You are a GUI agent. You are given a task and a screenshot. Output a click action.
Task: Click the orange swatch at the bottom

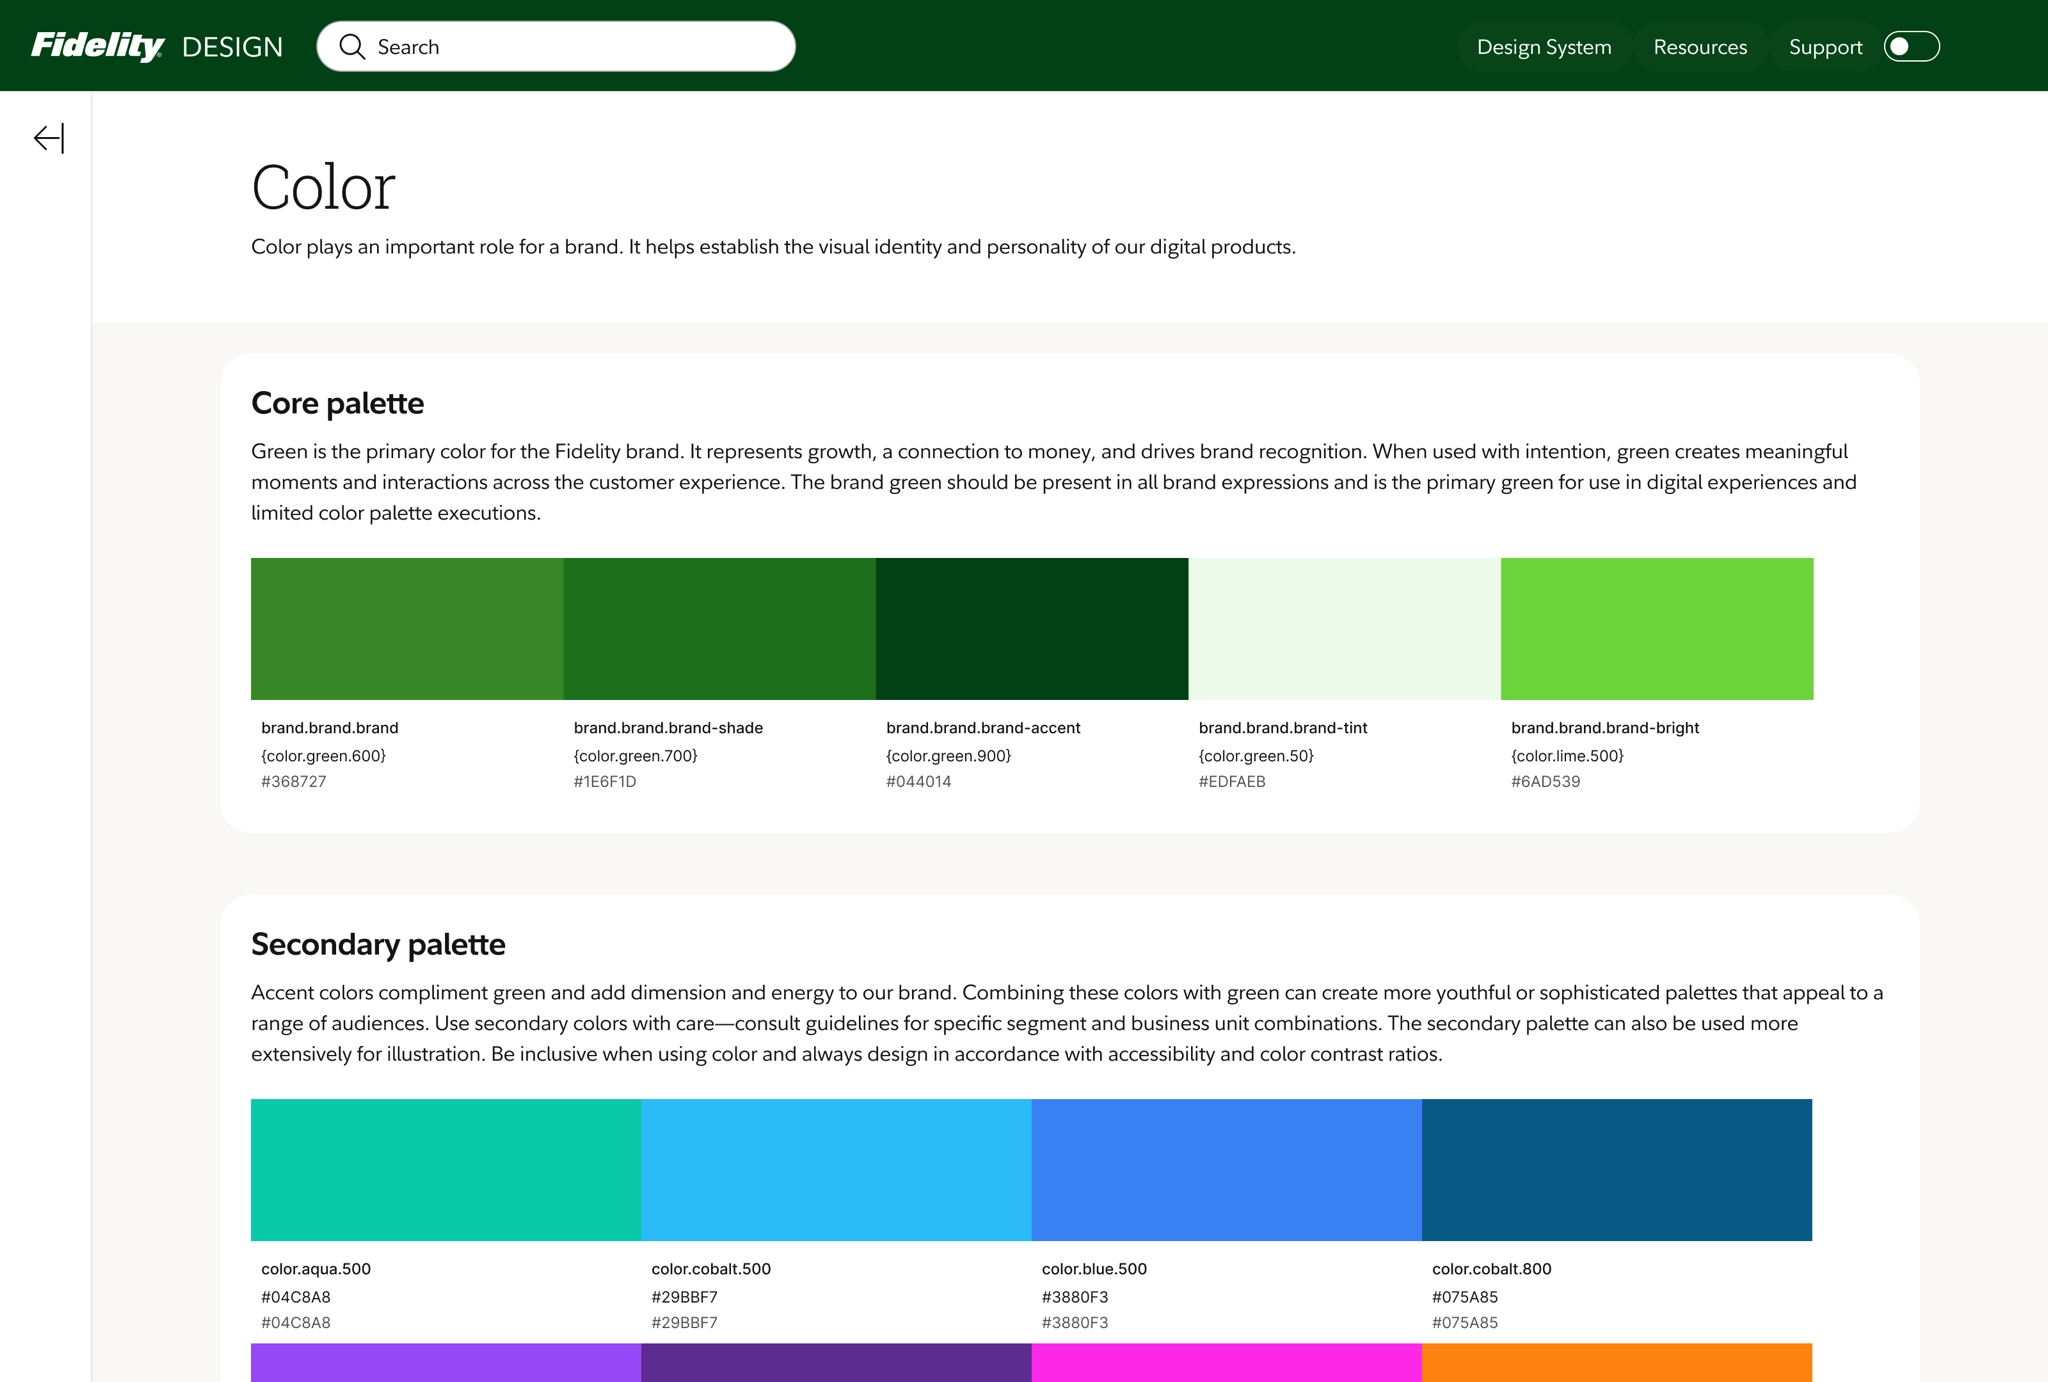[x=1616, y=1362]
